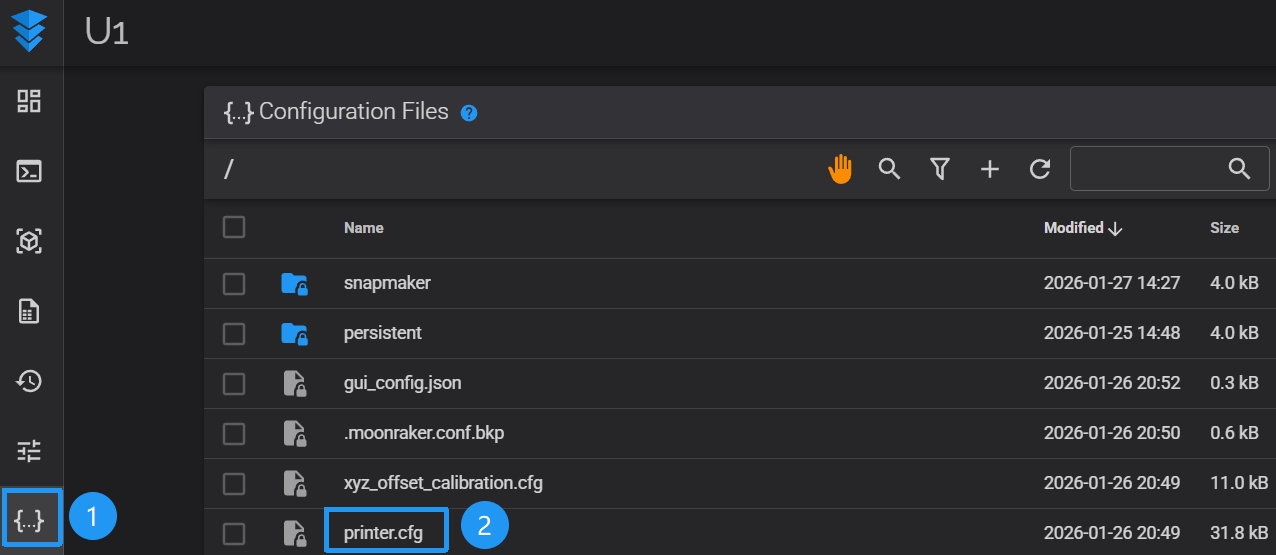
Task: Open the Console sidebar icon
Action: [30, 171]
